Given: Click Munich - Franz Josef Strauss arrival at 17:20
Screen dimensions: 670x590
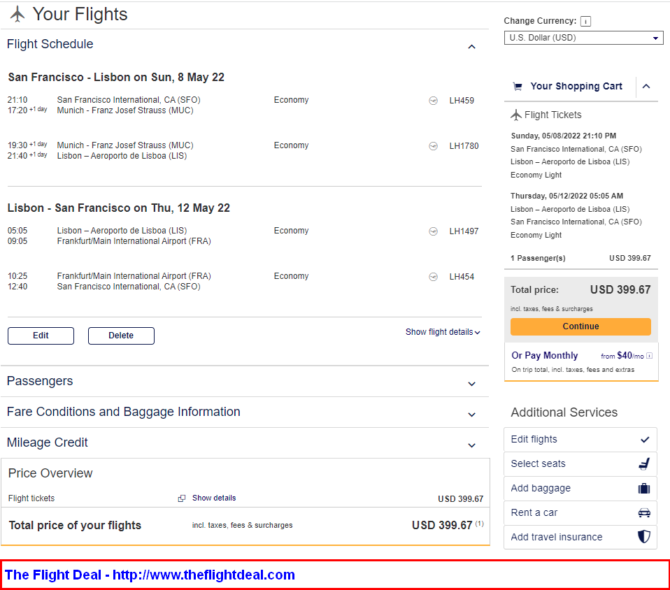Looking at the screenshot, I should click(125, 111).
